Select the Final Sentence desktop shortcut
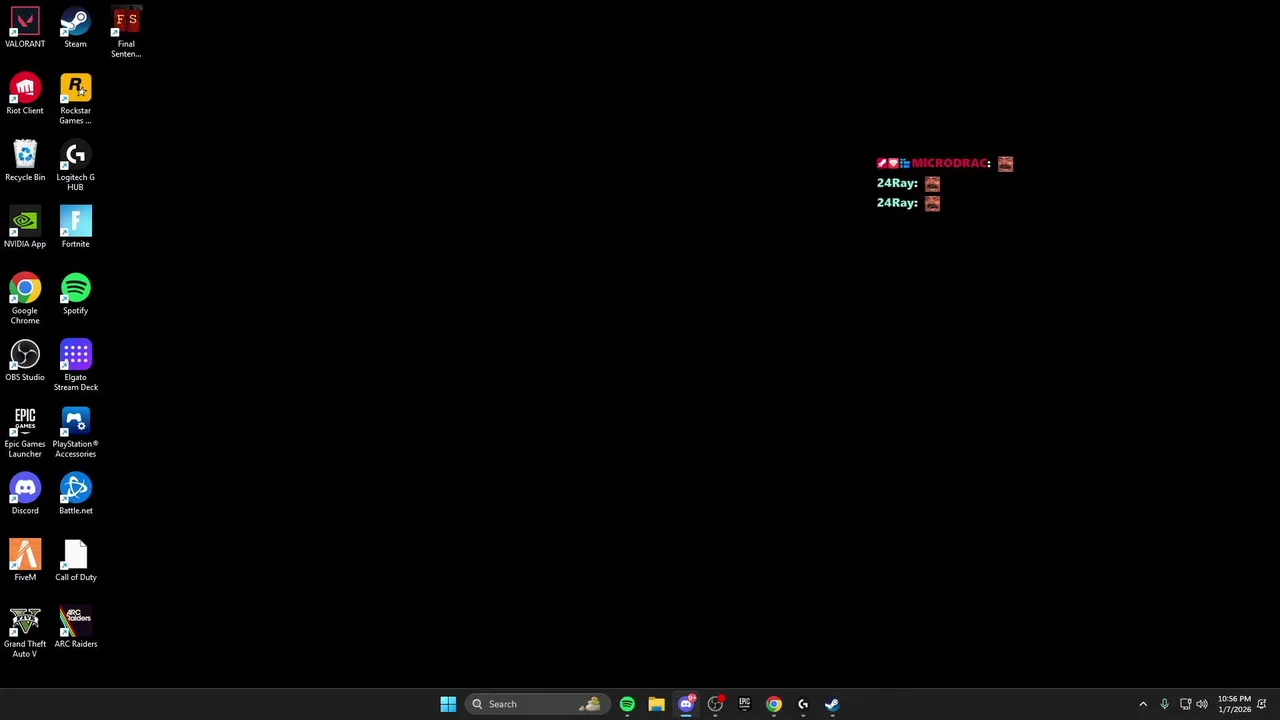Image resolution: width=1280 pixels, height=720 pixels. click(126, 32)
